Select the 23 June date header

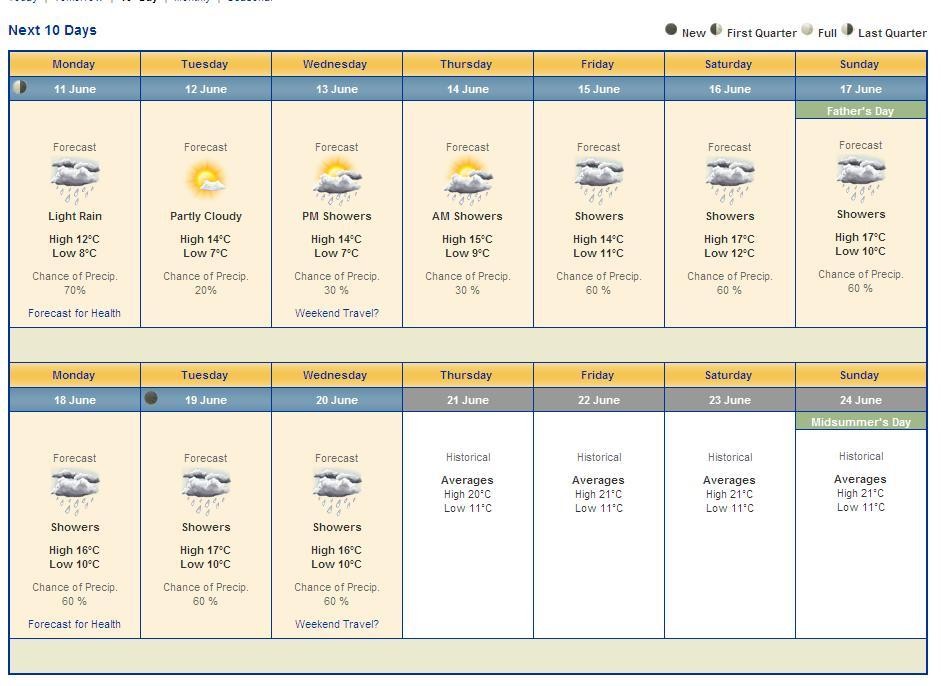coord(730,400)
